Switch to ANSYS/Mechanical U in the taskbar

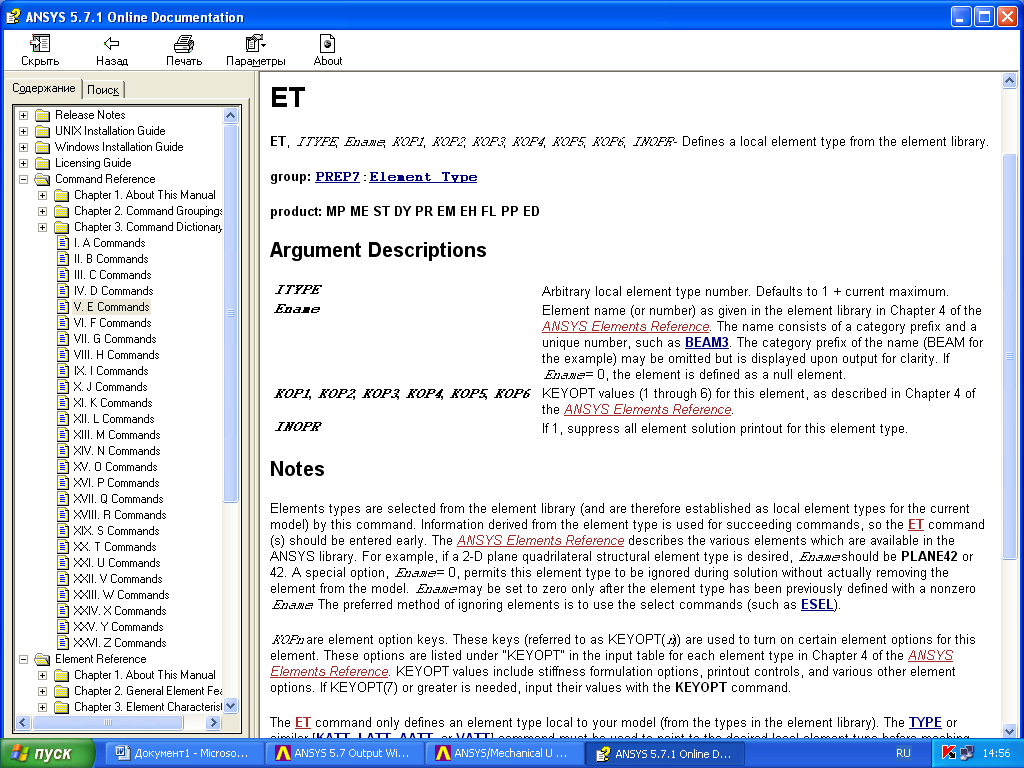point(505,753)
